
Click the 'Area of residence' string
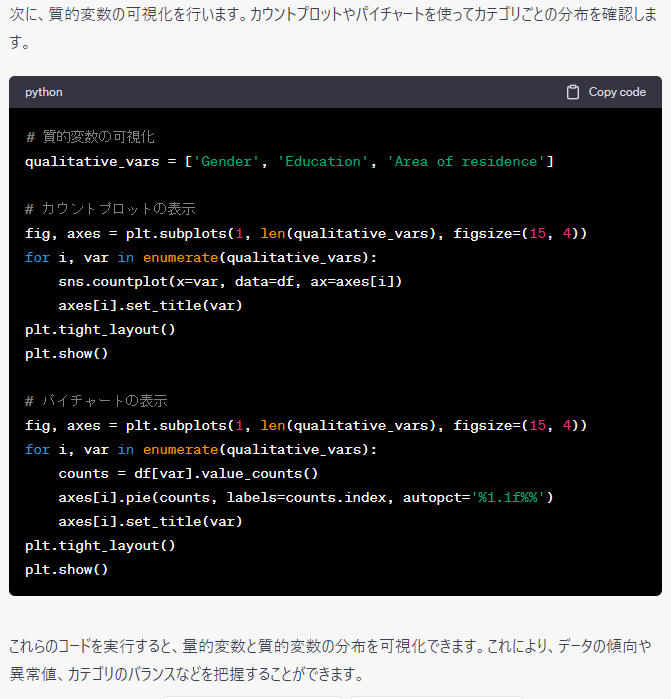[x=465, y=161]
